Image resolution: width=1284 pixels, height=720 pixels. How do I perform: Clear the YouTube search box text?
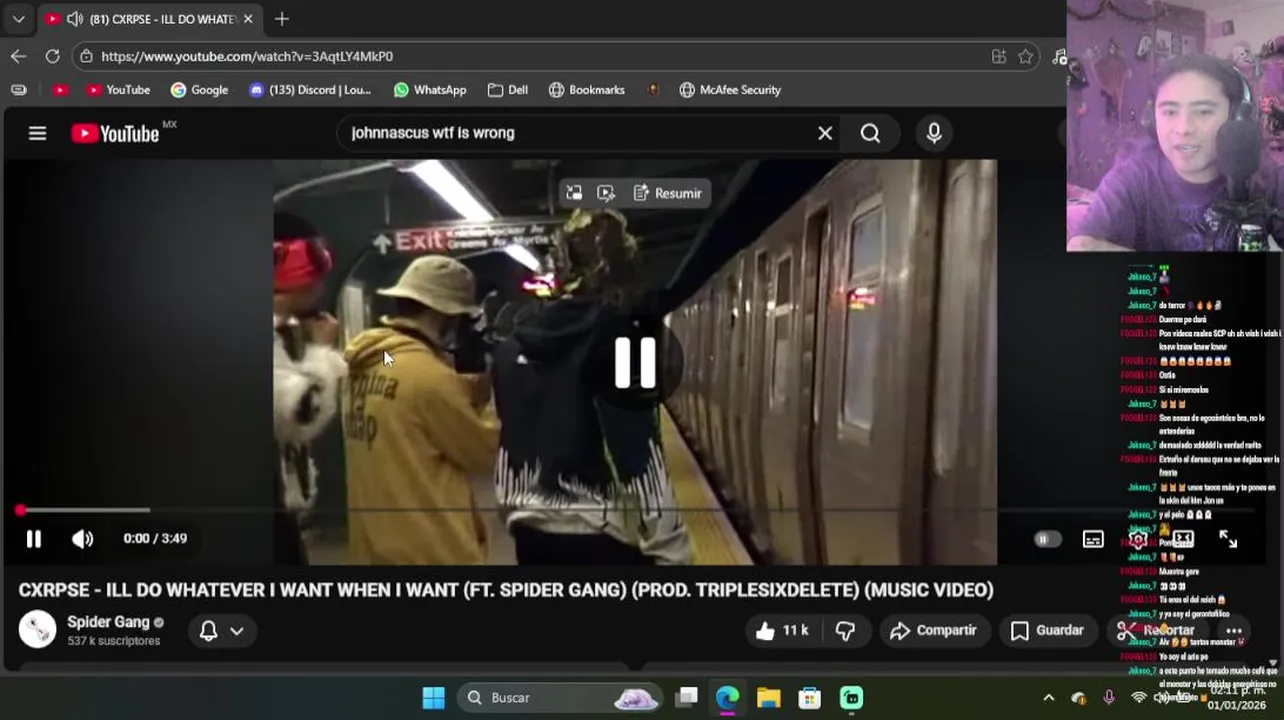tap(825, 133)
